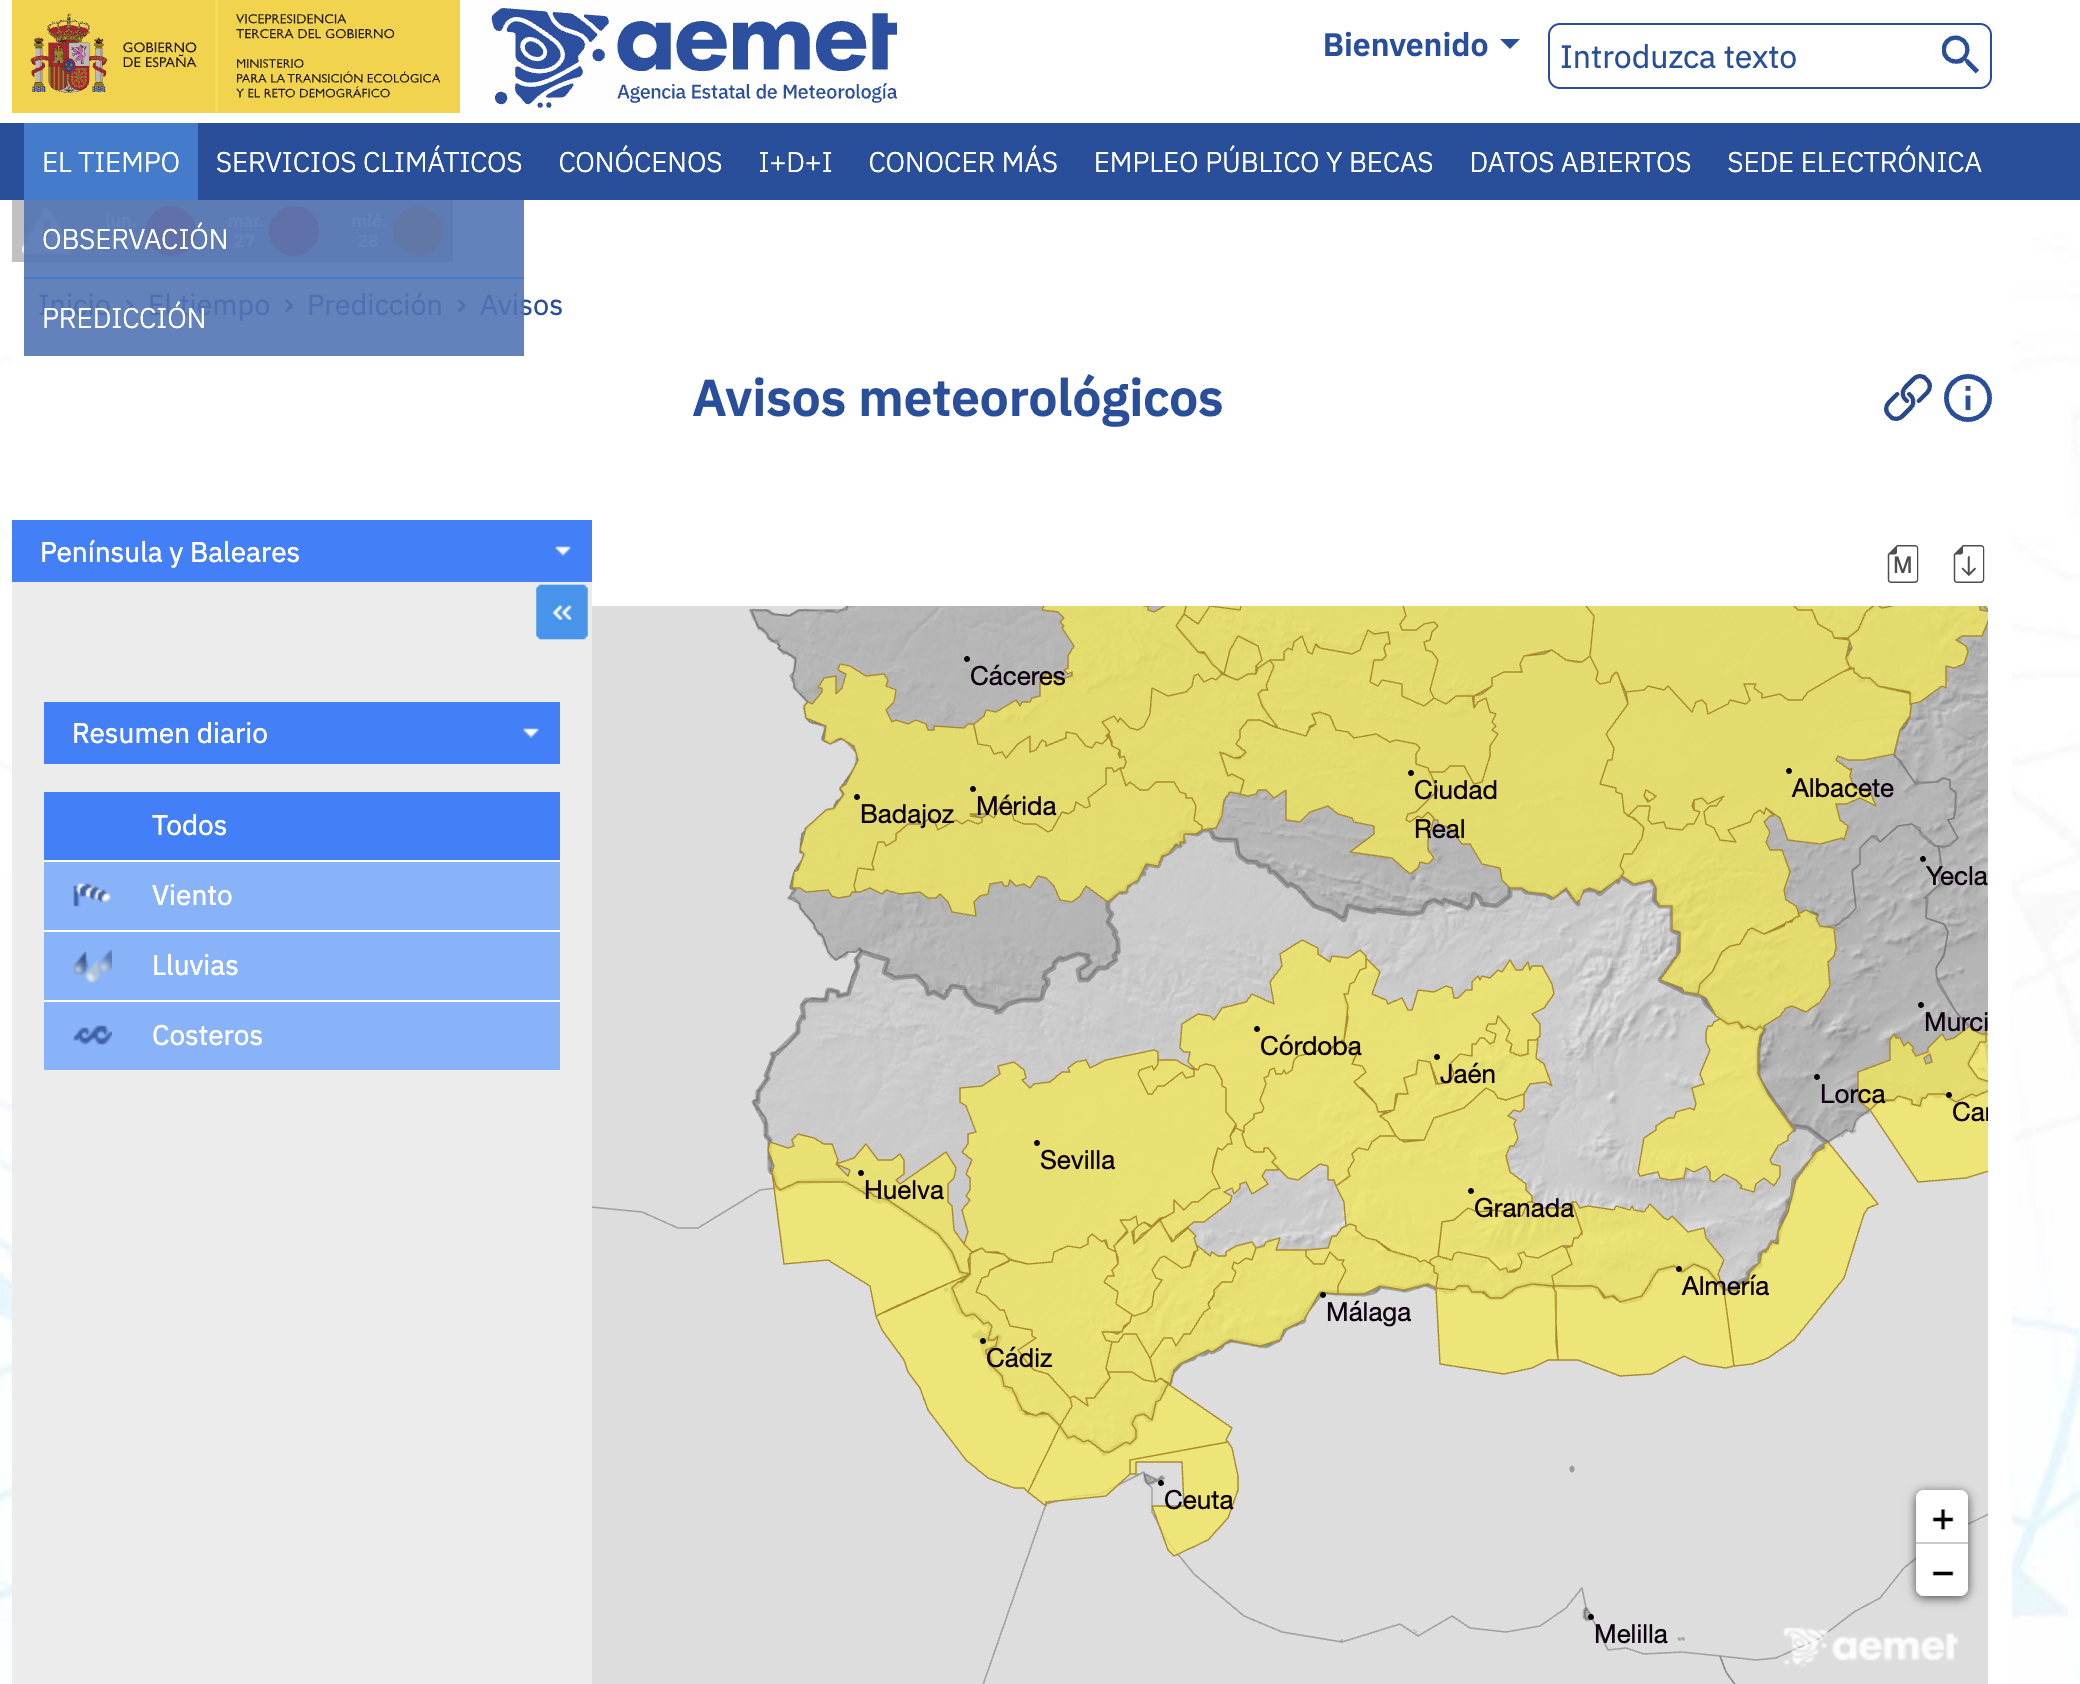Click the search magnifier icon
Viewport: 2080px width, 1684px height.
[1958, 55]
